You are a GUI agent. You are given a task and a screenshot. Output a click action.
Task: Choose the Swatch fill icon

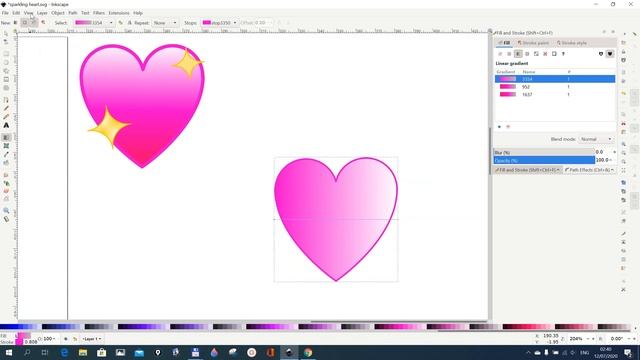554,54
